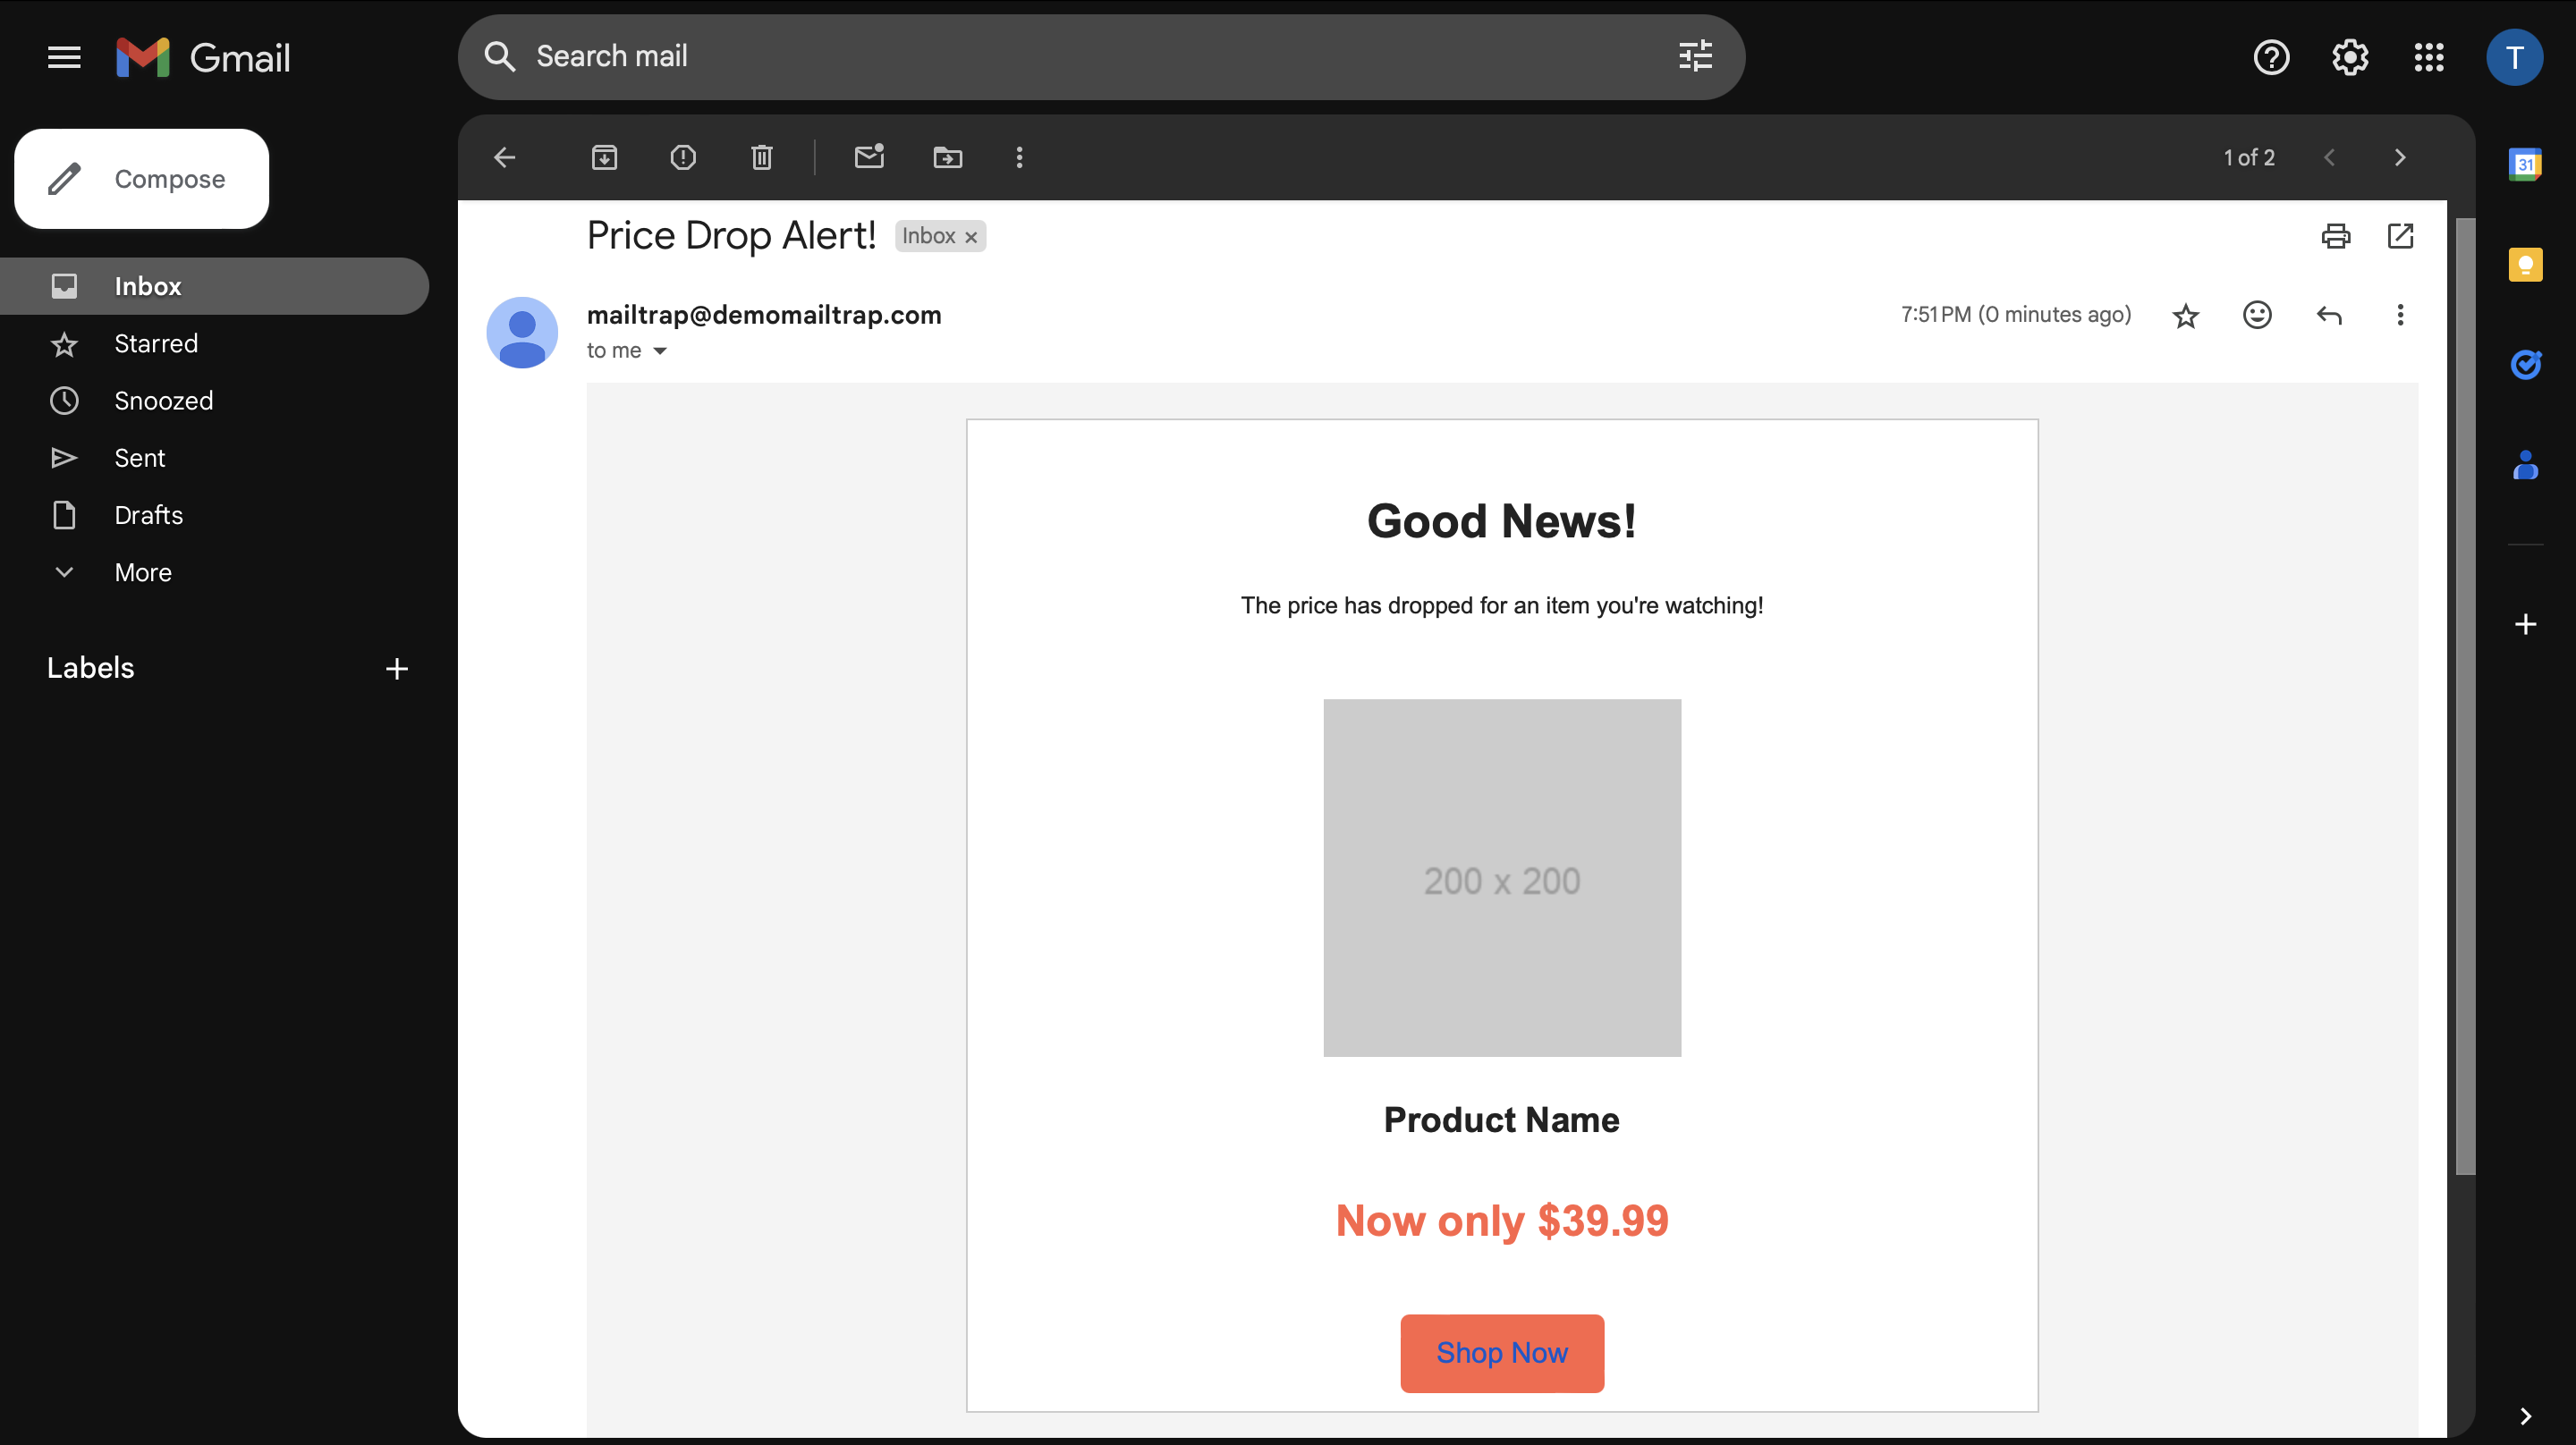Open email in a new window
Viewport: 2576px width, 1445px height.
(2402, 236)
